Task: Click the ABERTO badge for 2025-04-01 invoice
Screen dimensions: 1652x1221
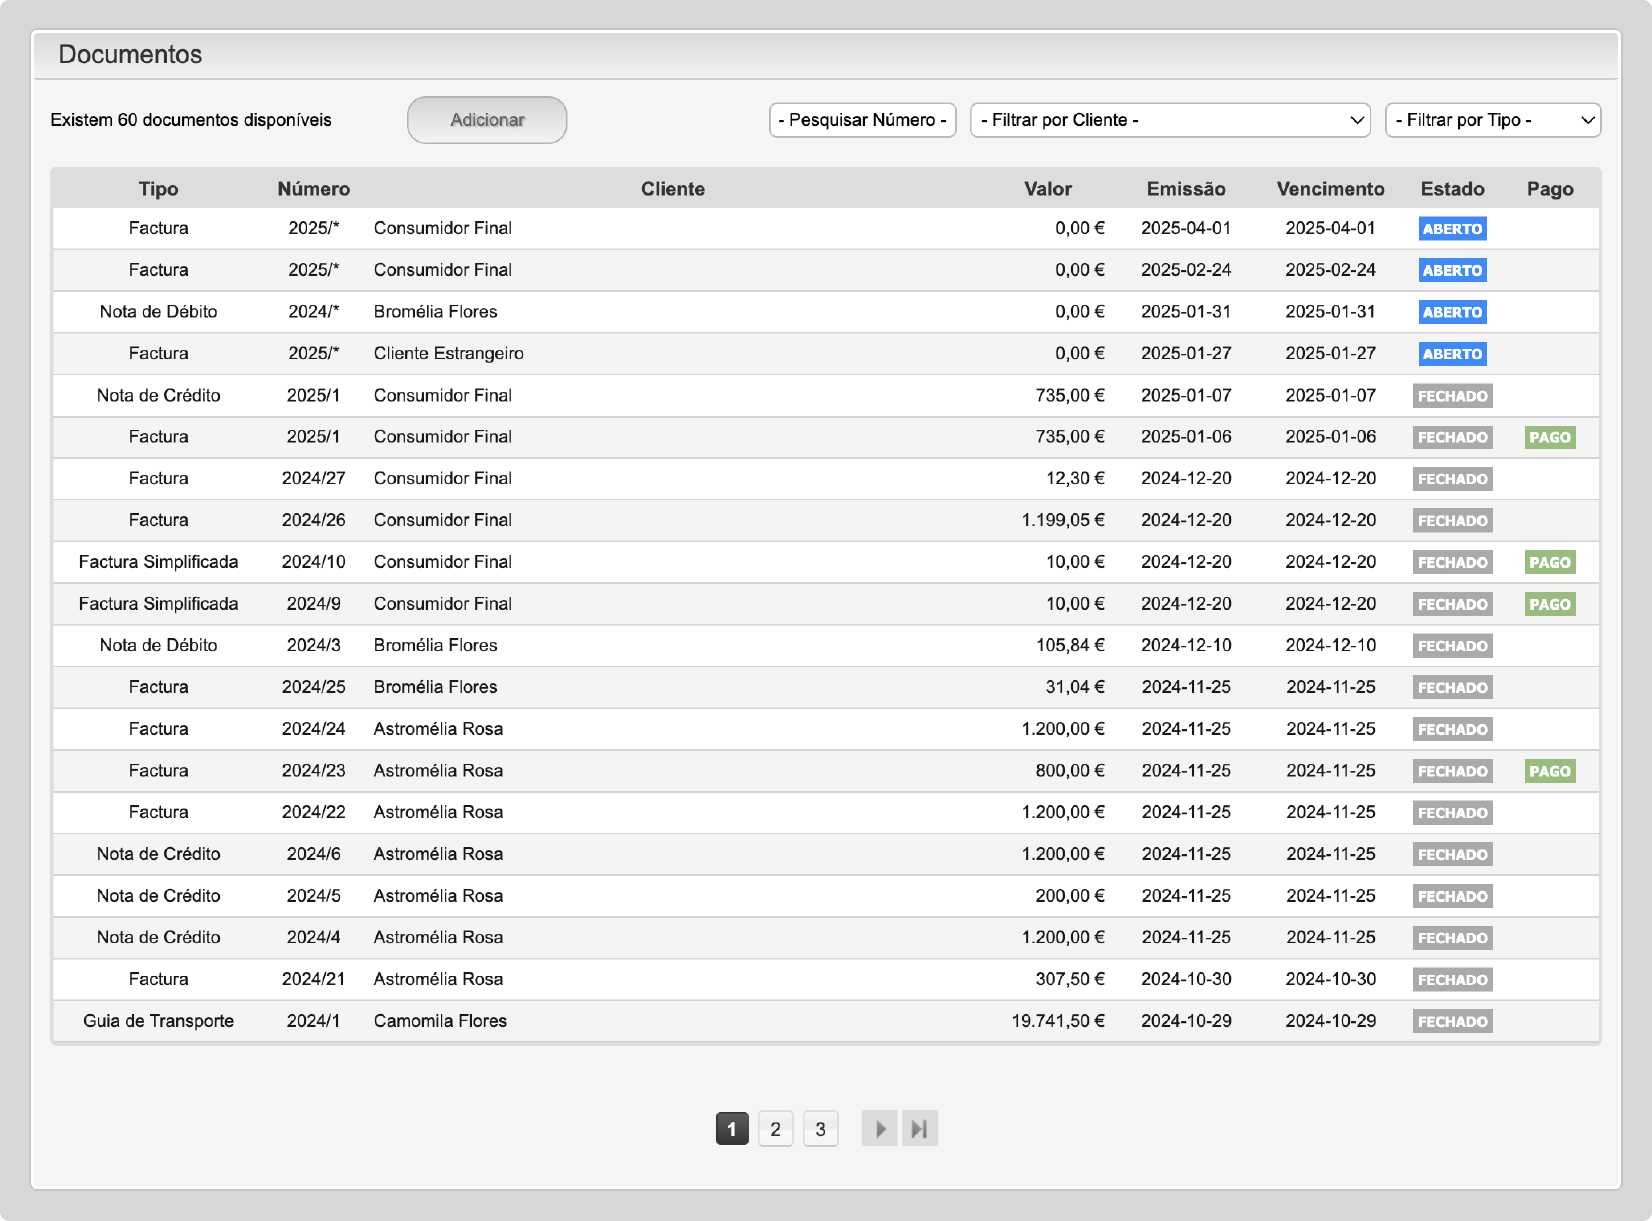Action: click(1452, 229)
